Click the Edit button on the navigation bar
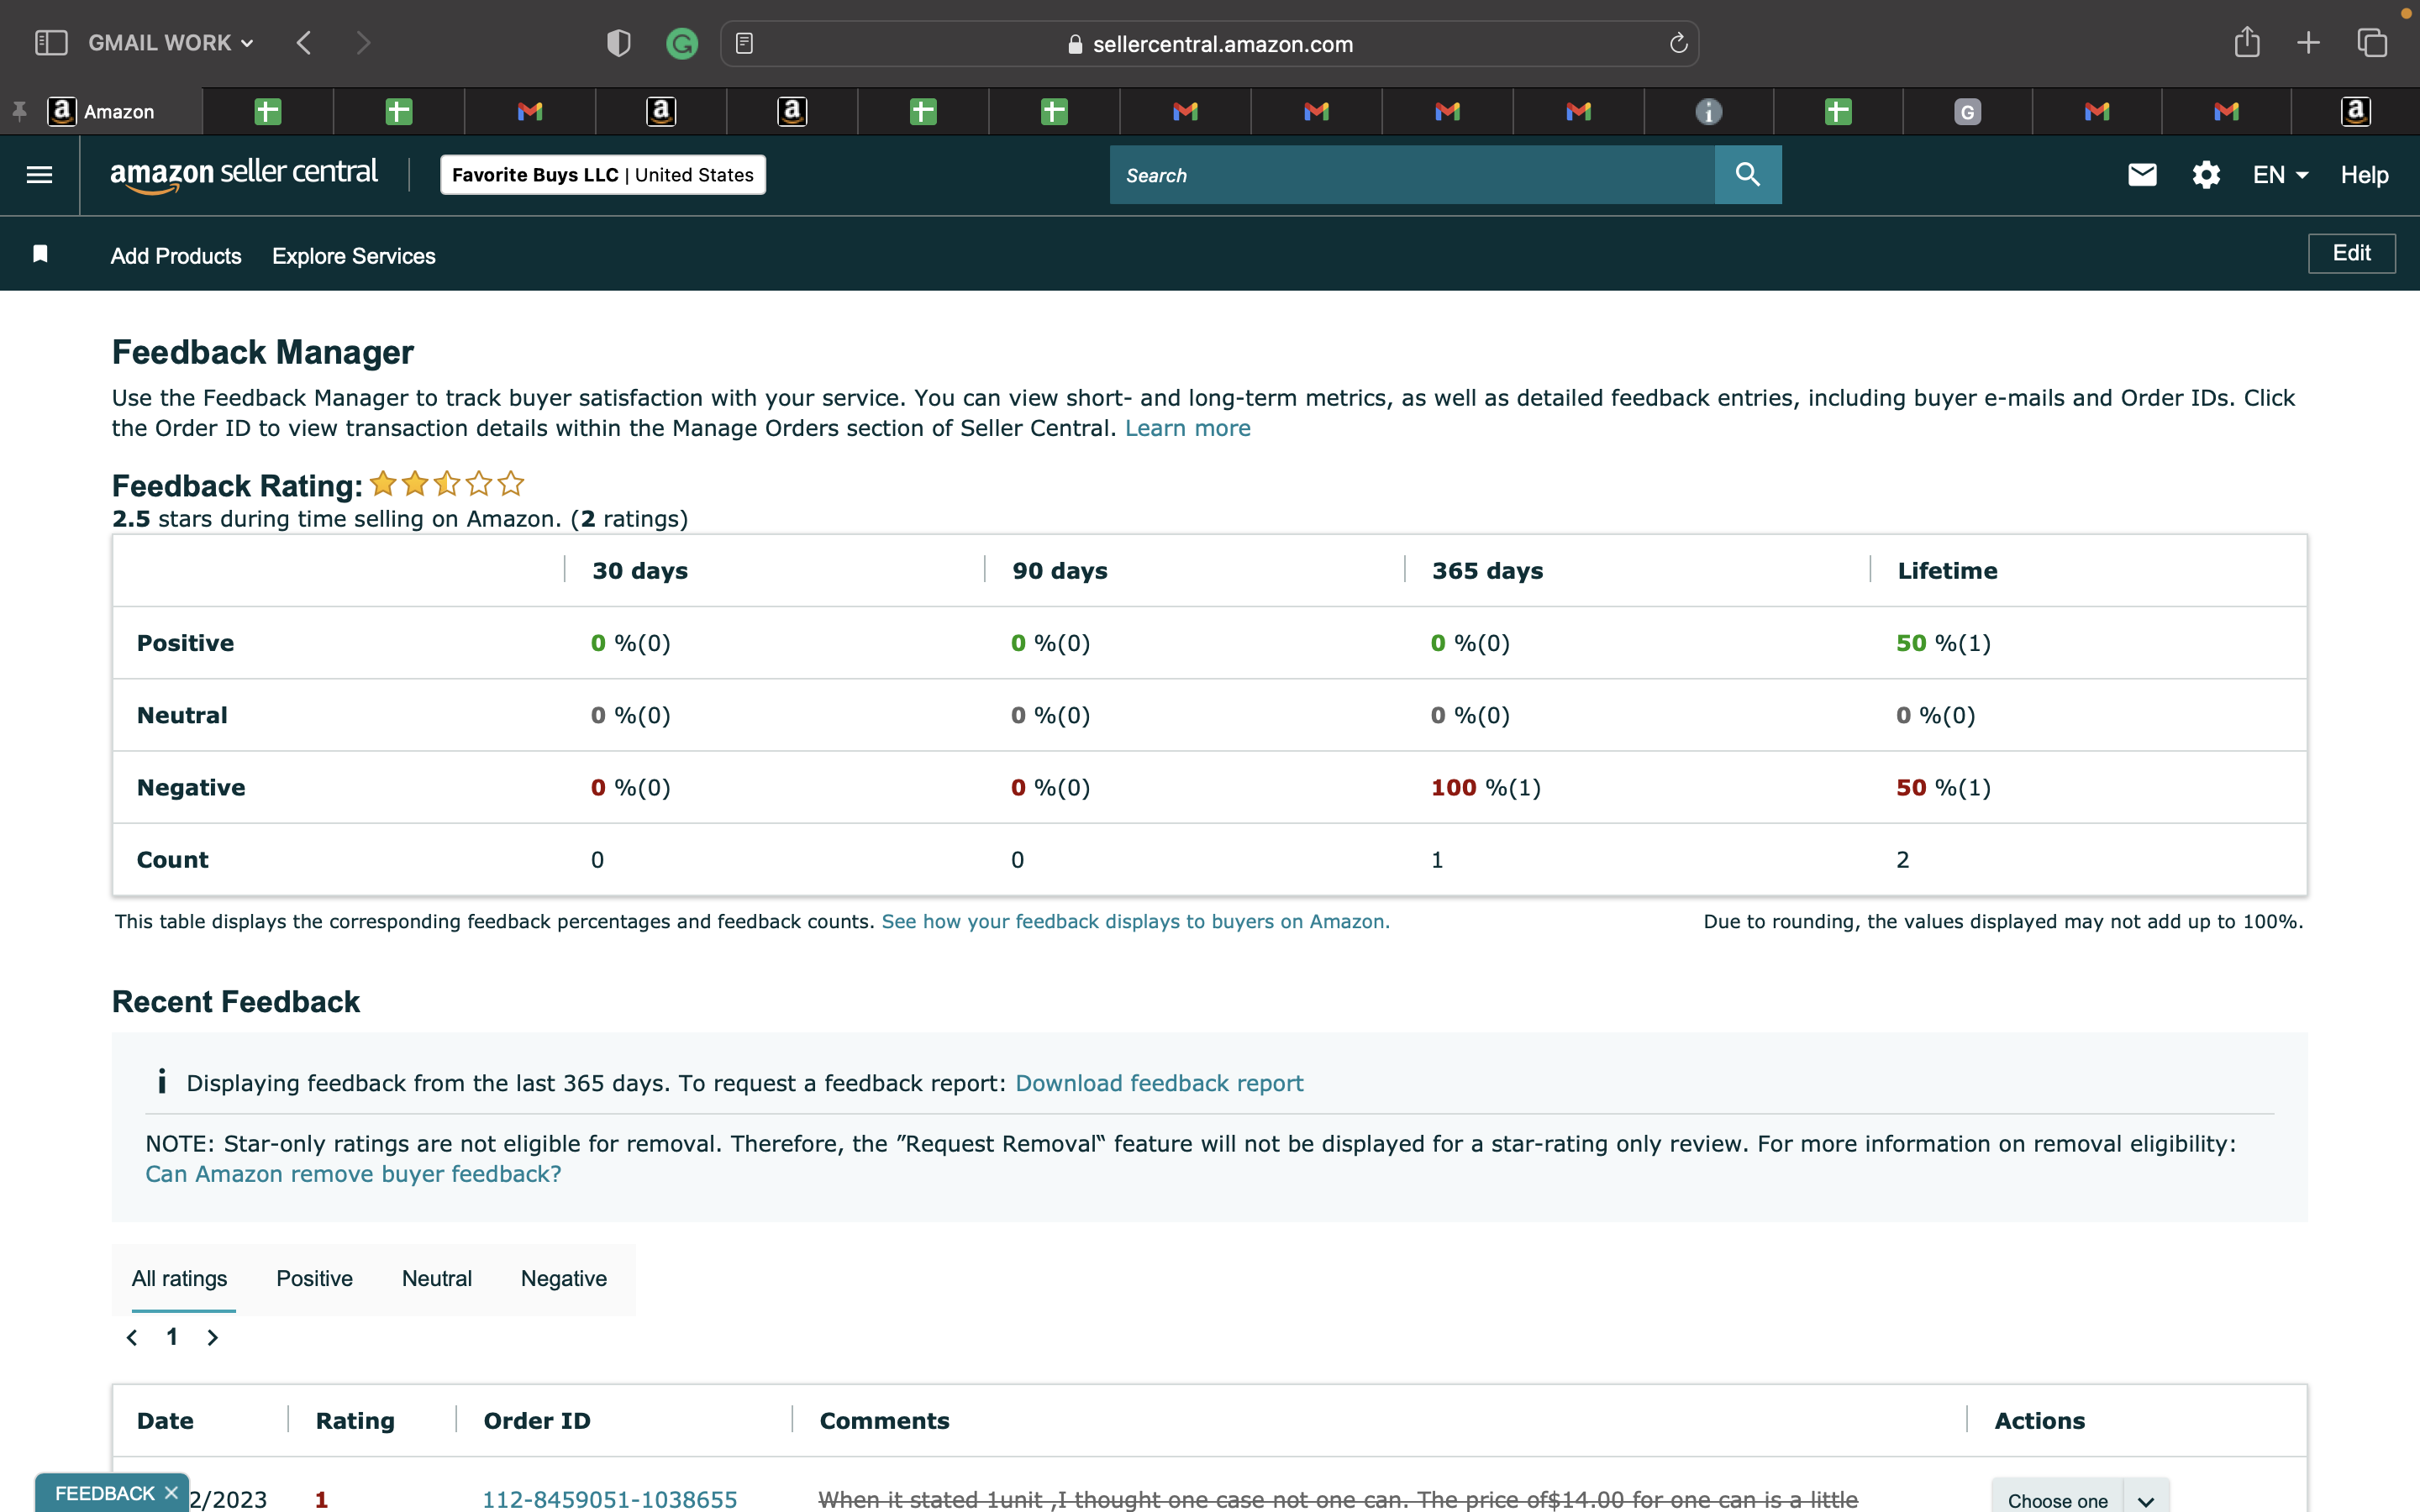Image resolution: width=2420 pixels, height=1512 pixels. 2352,253
